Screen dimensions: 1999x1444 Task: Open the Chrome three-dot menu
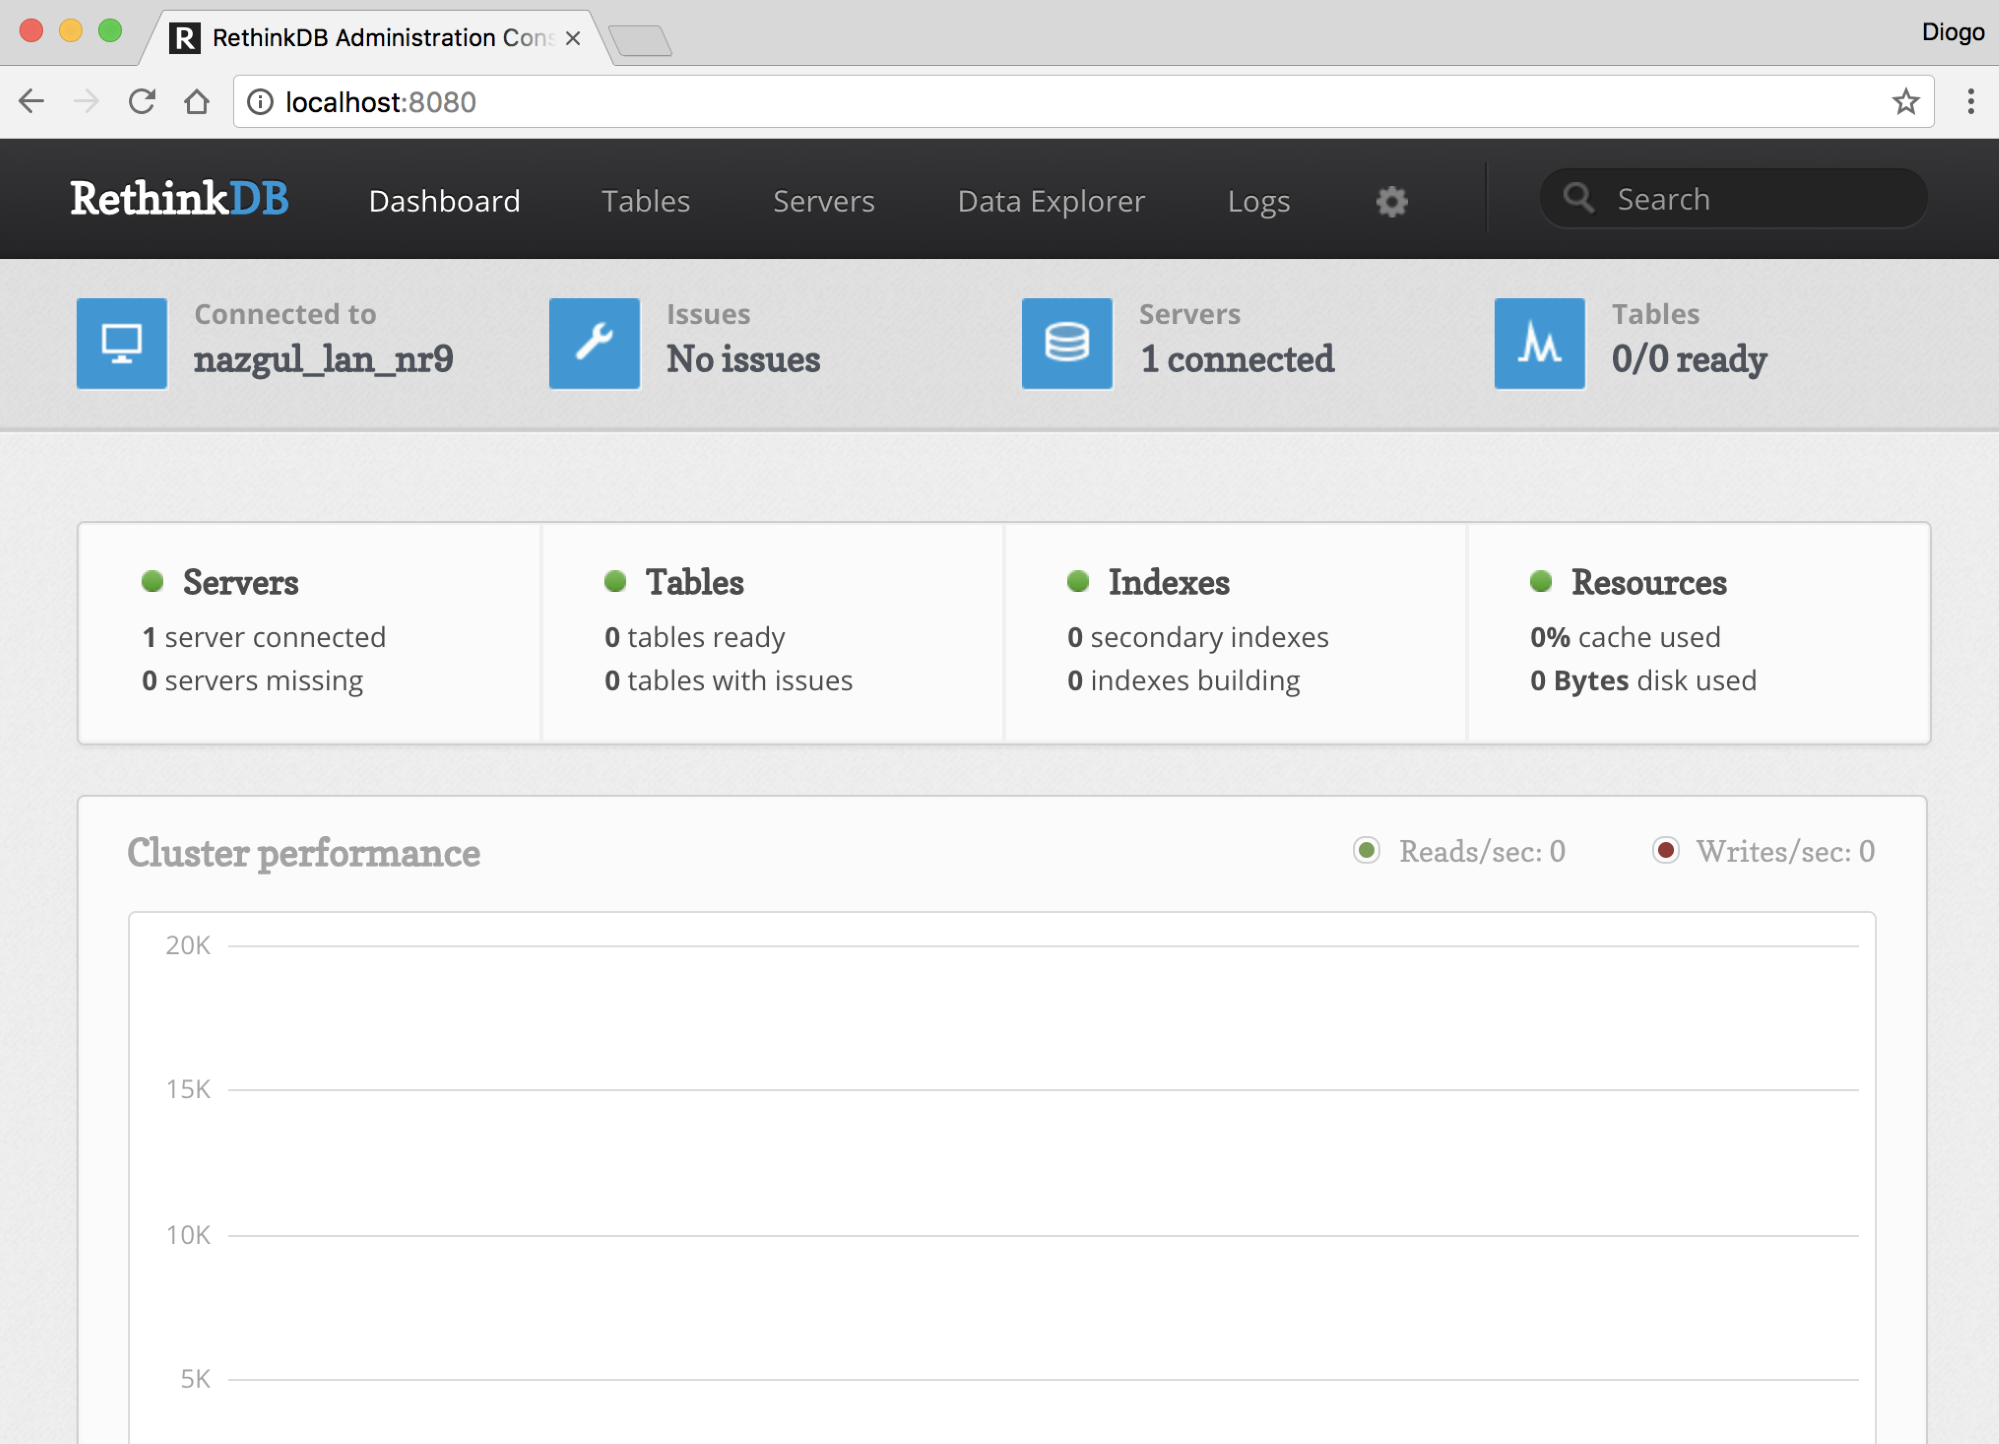point(1970,102)
